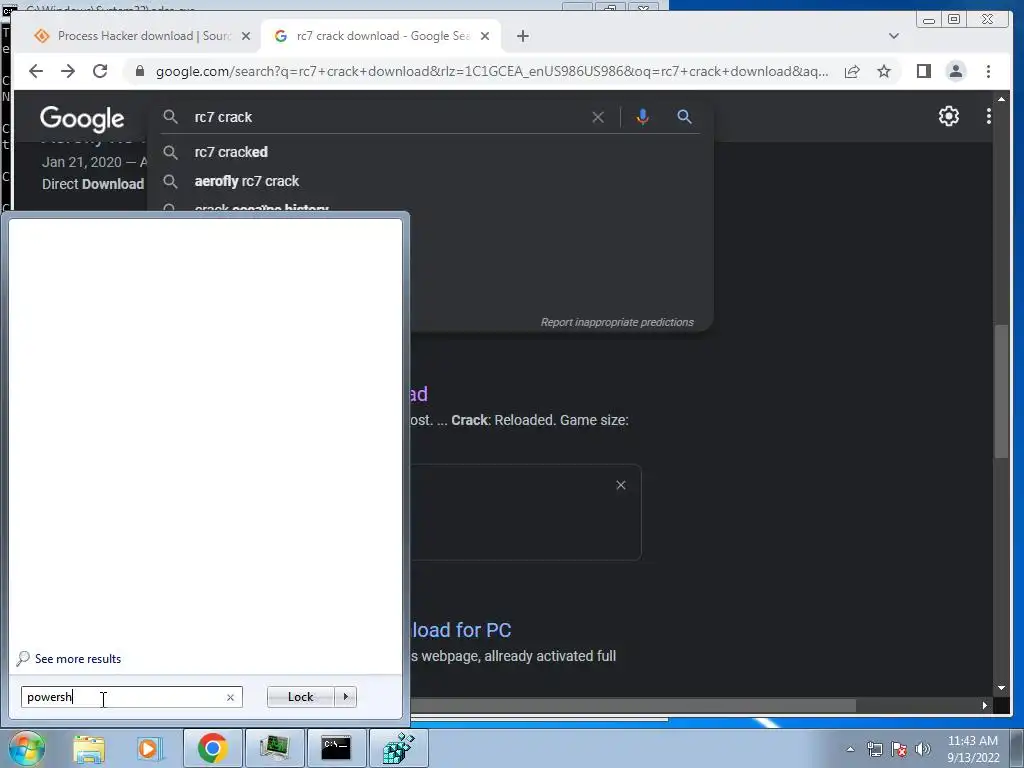
Task: Click 'Report inappropriate predictions'
Action: pyautogui.click(x=616, y=322)
